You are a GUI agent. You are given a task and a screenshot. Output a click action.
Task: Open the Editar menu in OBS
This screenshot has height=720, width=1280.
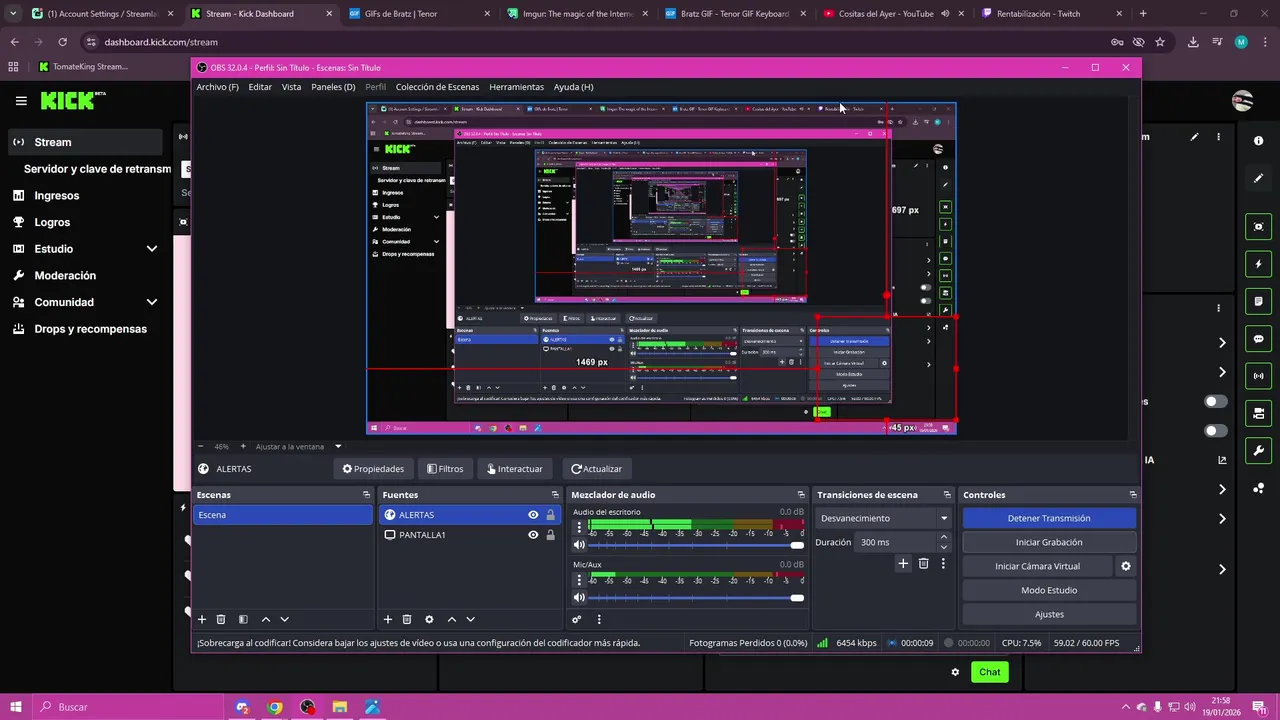click(x=260, y=87)
